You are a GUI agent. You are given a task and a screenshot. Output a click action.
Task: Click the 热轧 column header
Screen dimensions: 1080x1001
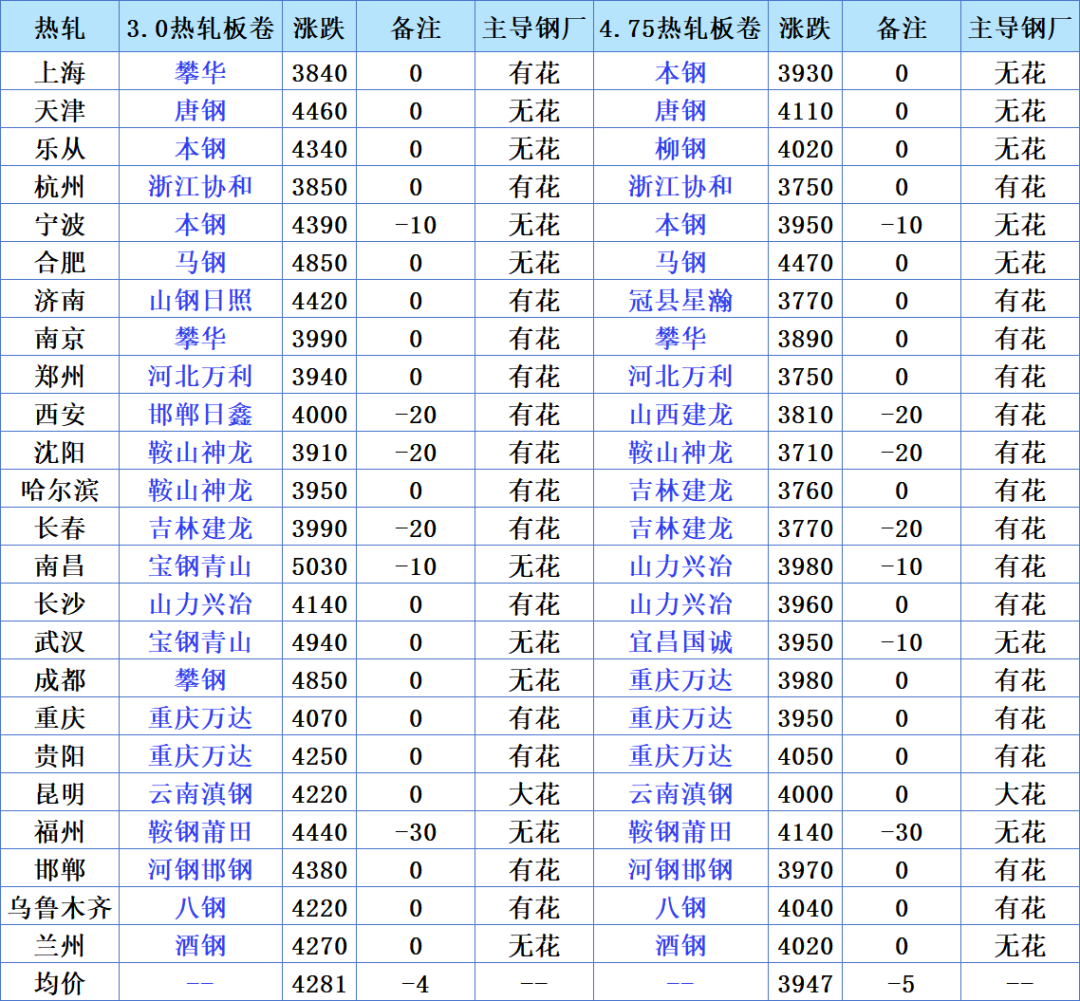click(x=60, y=28)
